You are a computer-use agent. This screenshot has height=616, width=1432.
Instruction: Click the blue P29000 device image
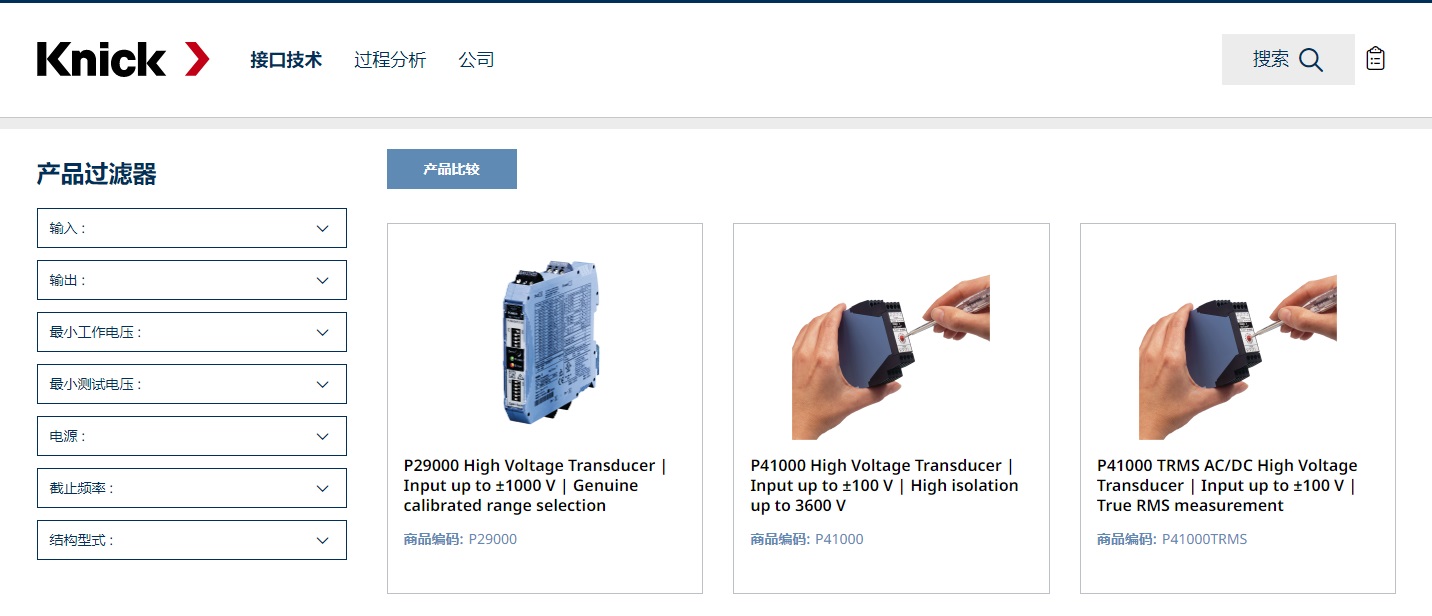pos(545,342)
